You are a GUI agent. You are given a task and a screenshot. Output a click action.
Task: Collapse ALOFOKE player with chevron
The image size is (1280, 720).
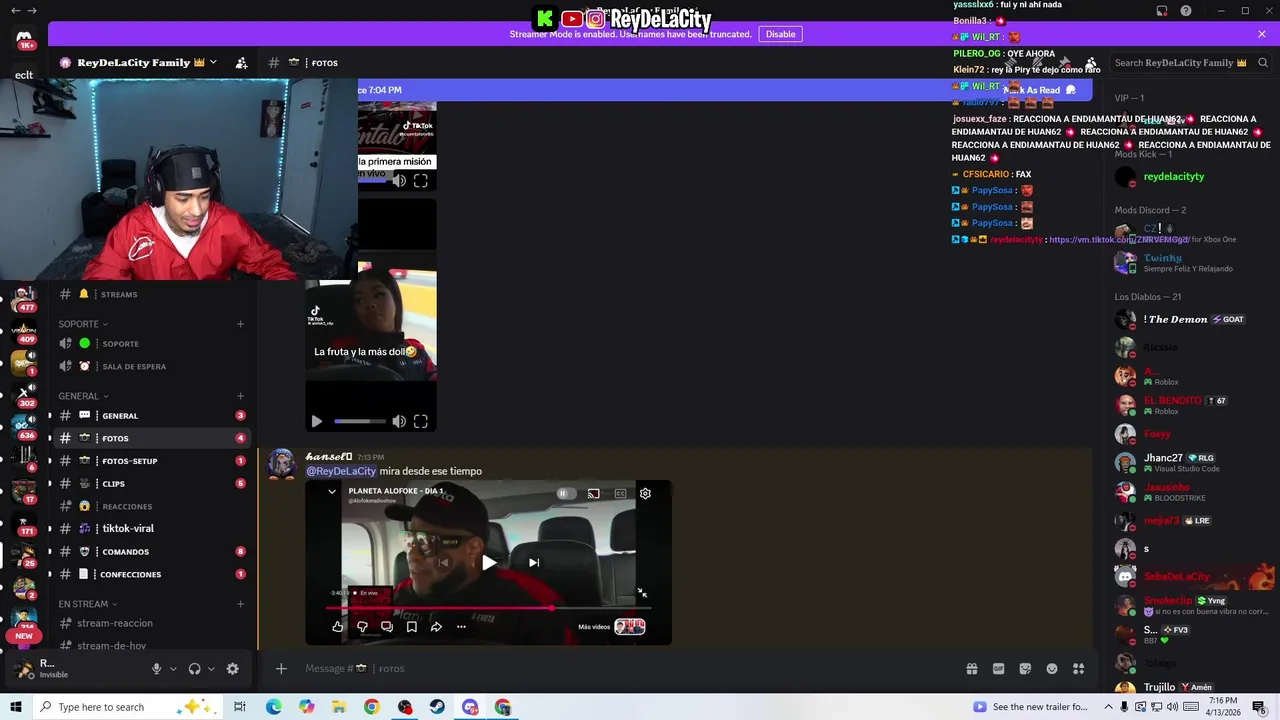click(x=332, y=491)
